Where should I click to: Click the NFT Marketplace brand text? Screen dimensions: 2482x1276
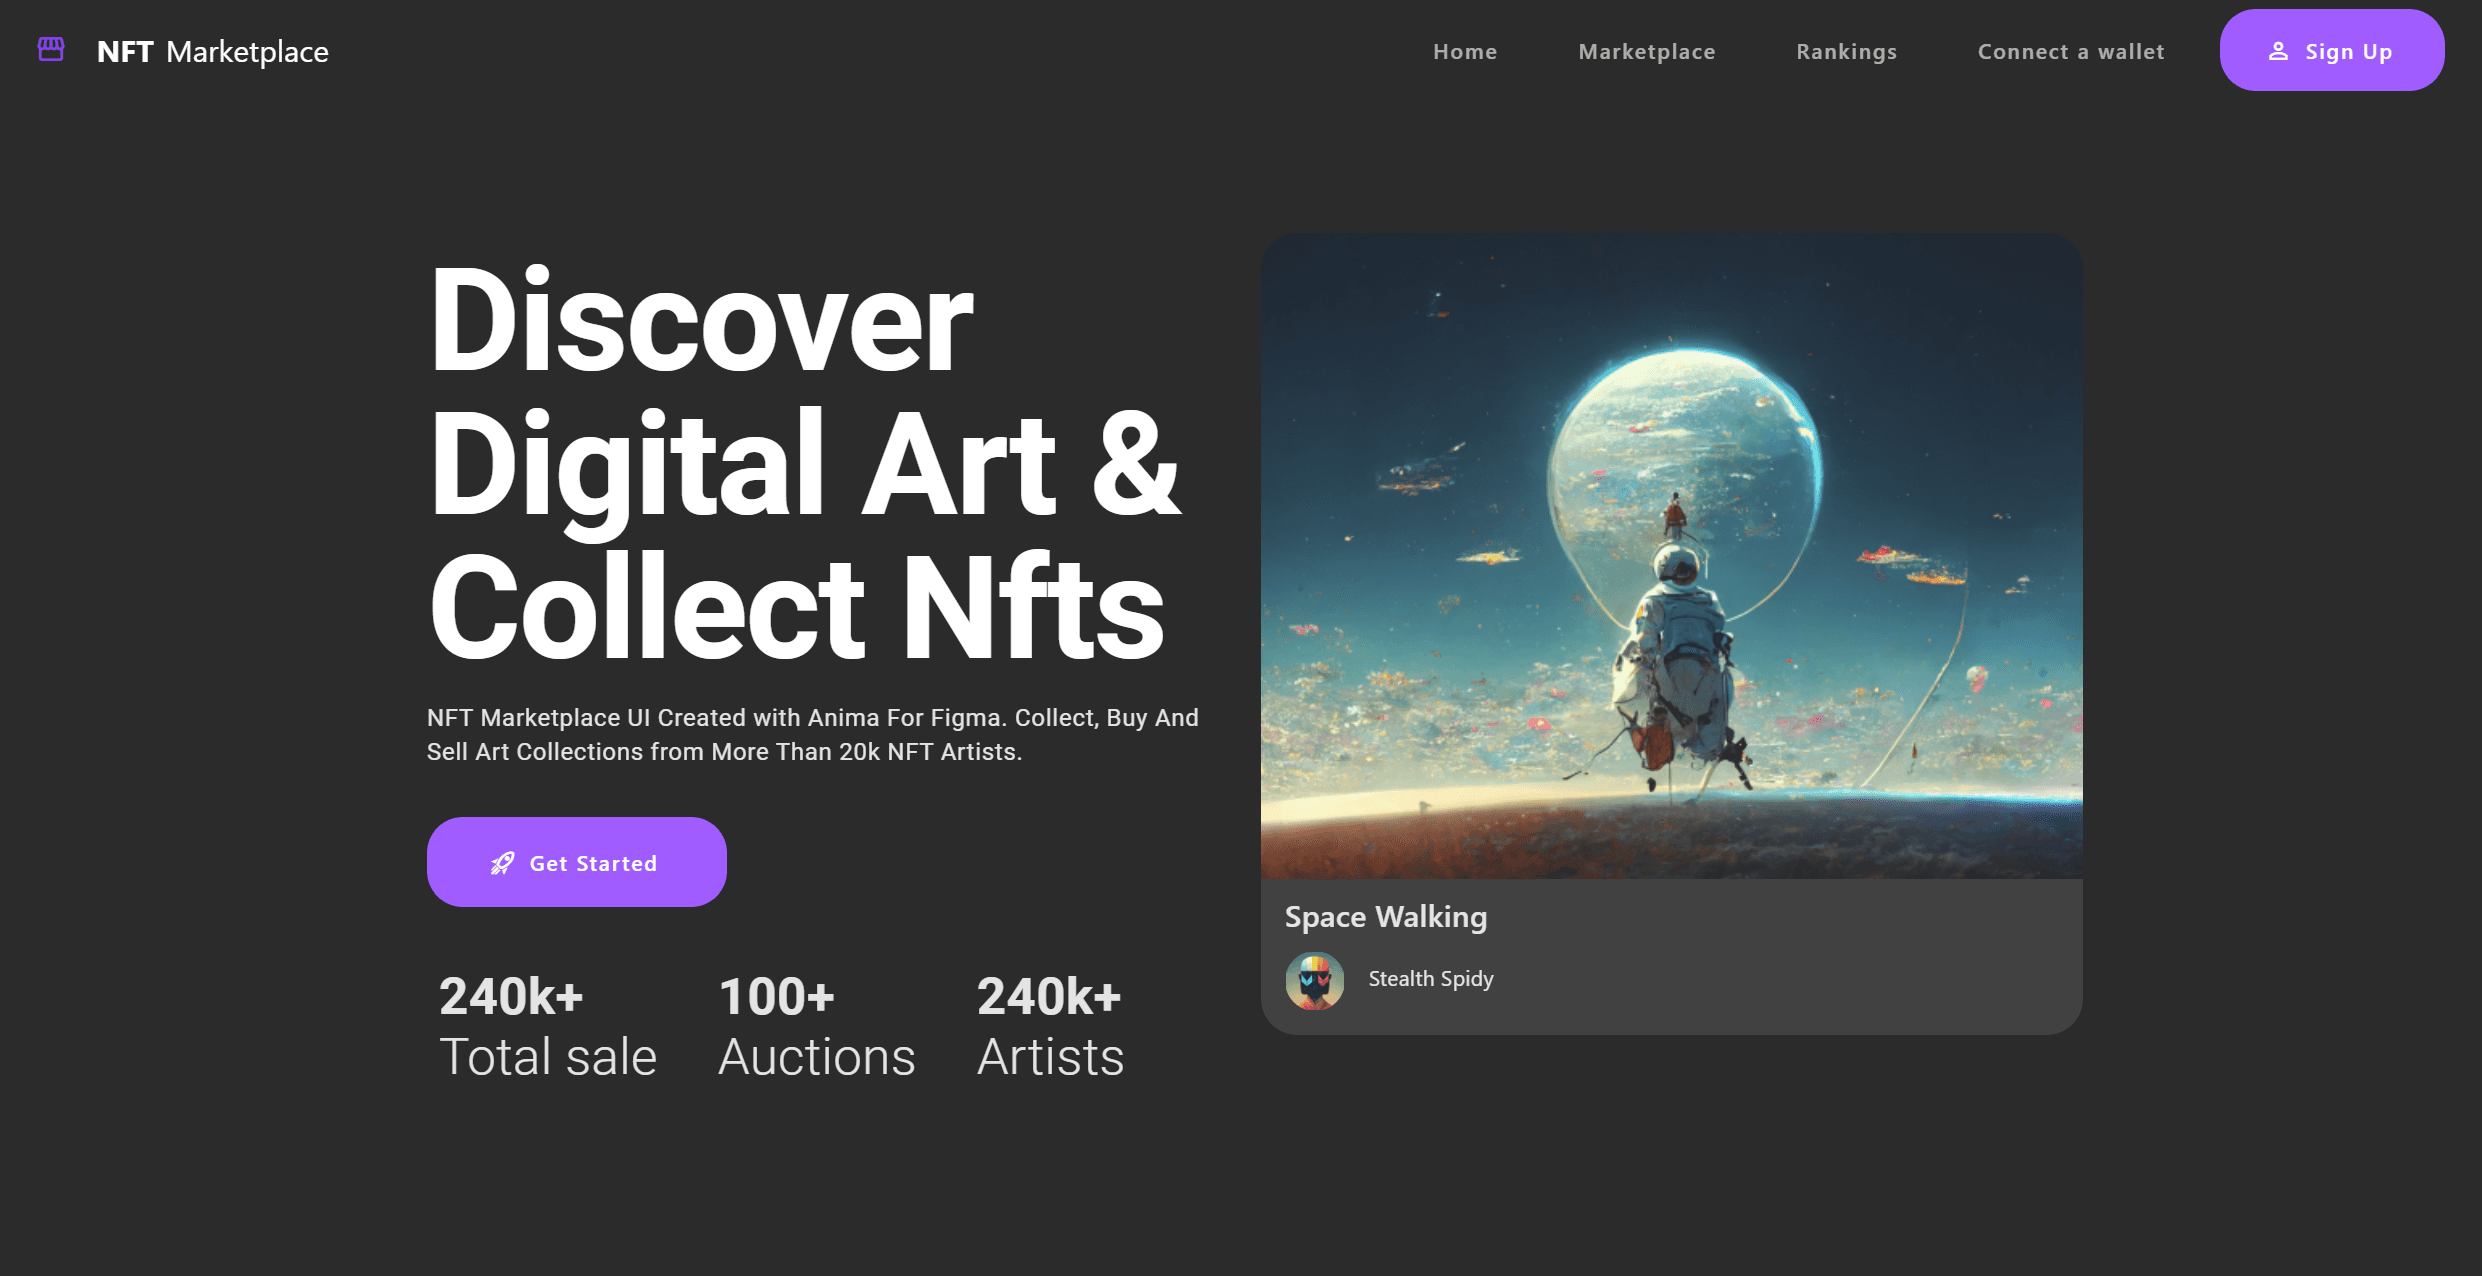213,51
